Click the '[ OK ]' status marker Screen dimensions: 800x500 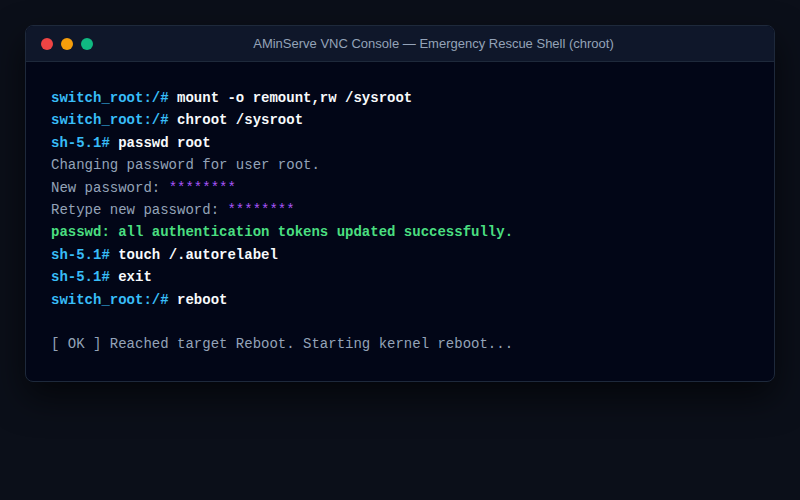coord(76,343)
